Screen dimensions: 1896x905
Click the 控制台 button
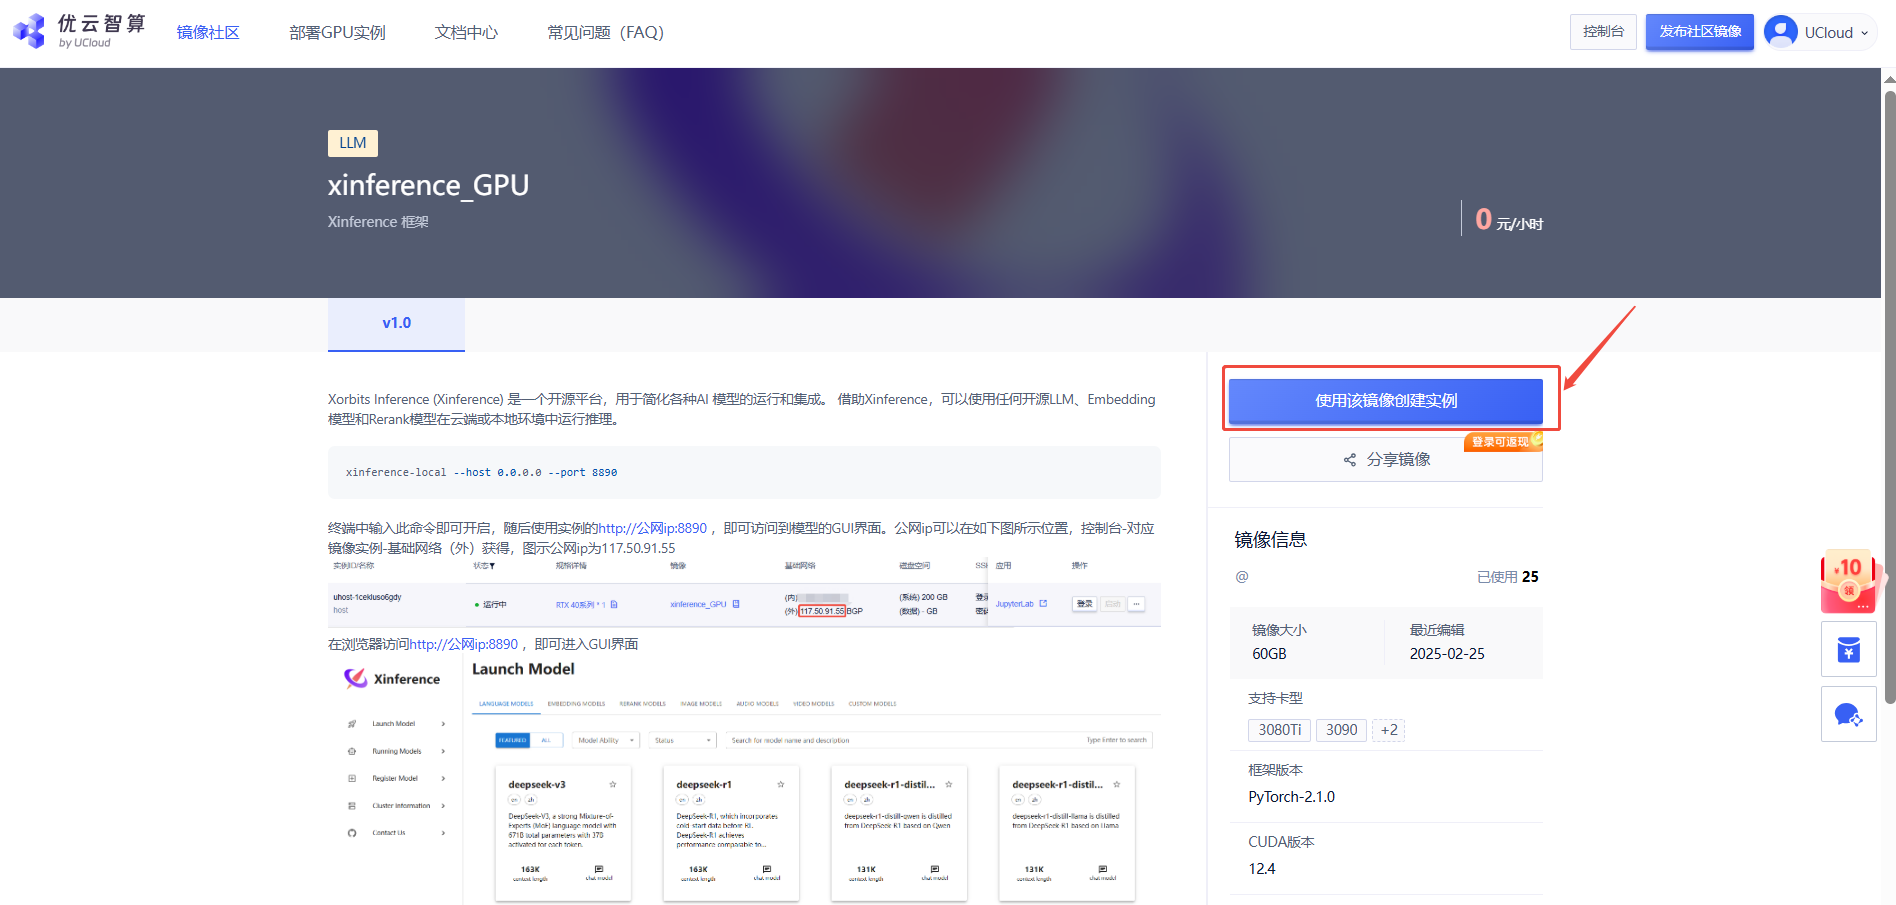1603,32
